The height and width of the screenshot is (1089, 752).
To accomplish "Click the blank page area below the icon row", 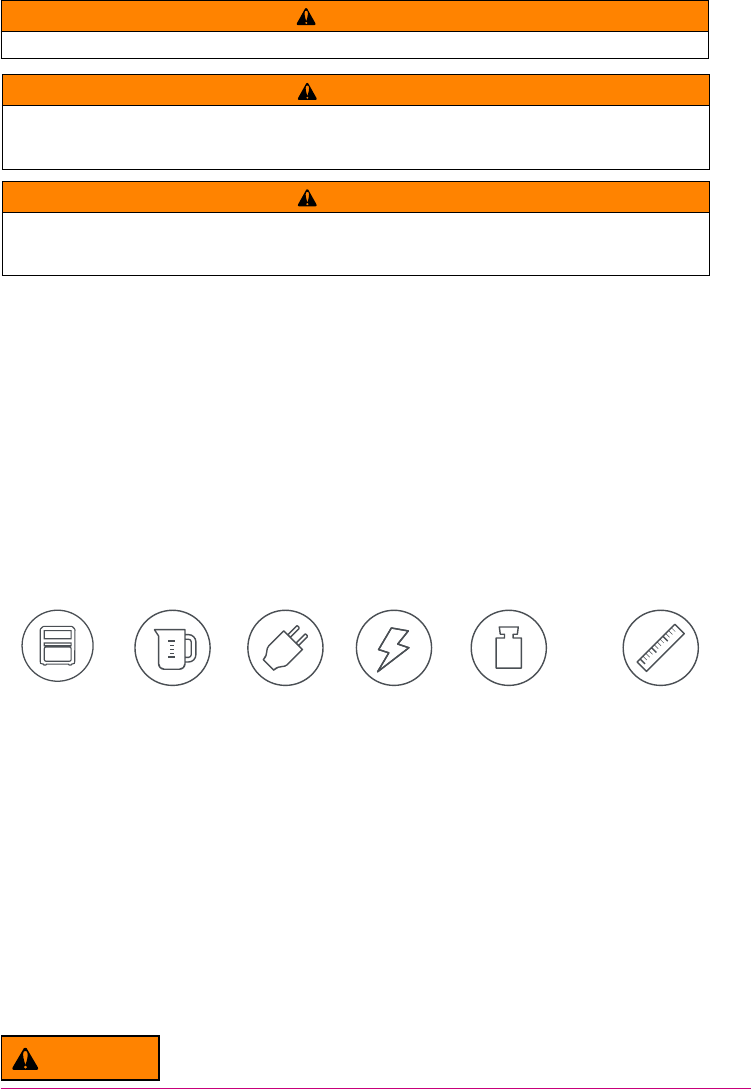I will [376, 858].
